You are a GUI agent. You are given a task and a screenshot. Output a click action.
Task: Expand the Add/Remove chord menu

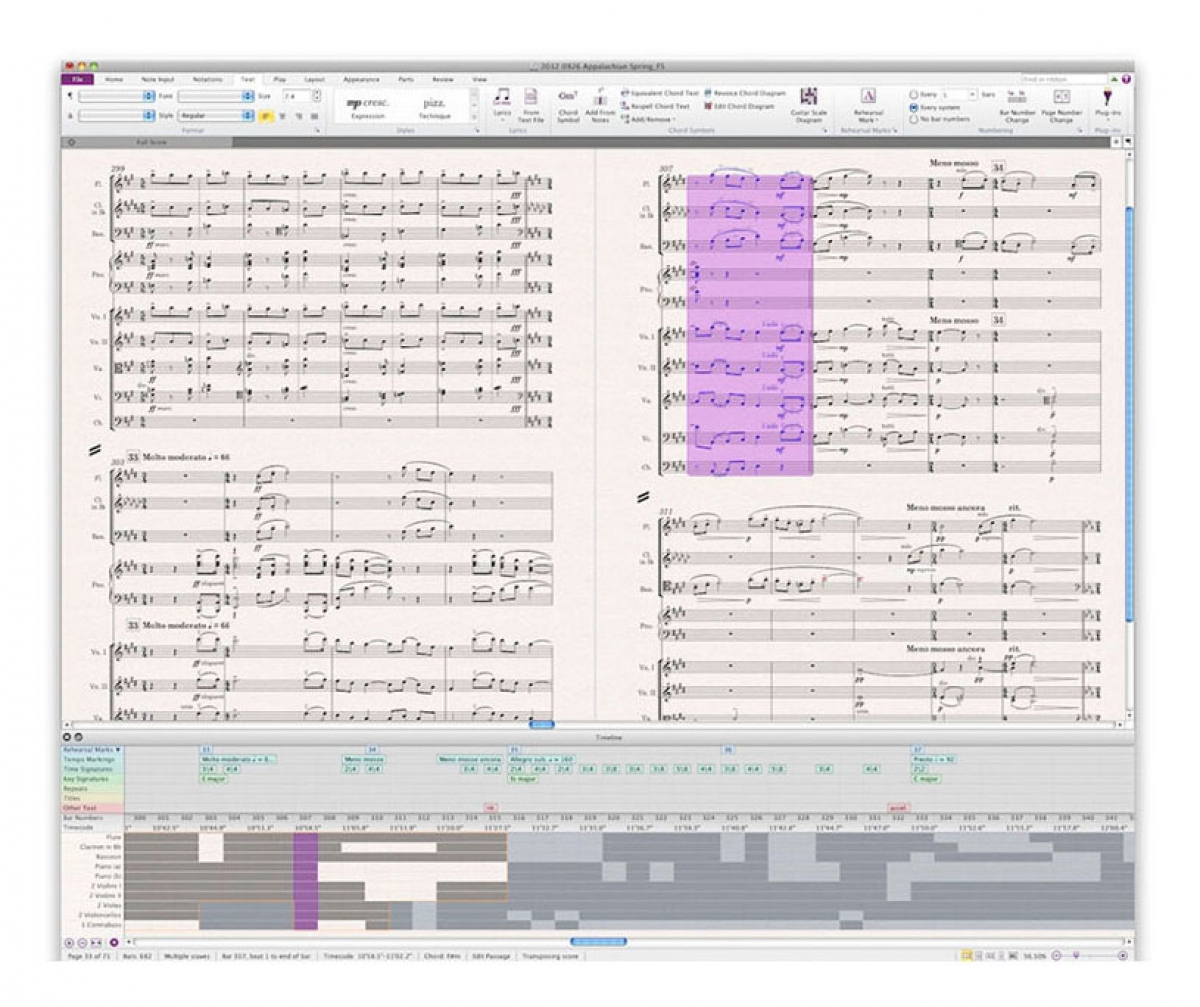[x=647, y=119]
